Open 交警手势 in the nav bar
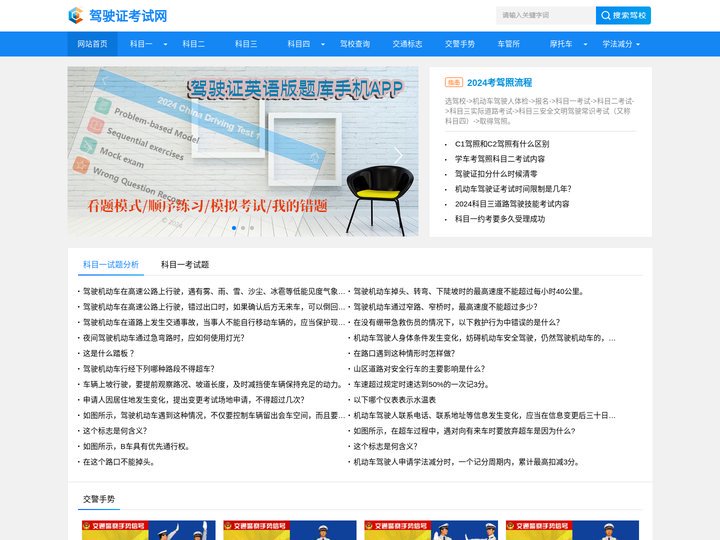Screen dimensions: 720x540 (x=460, y=44)
